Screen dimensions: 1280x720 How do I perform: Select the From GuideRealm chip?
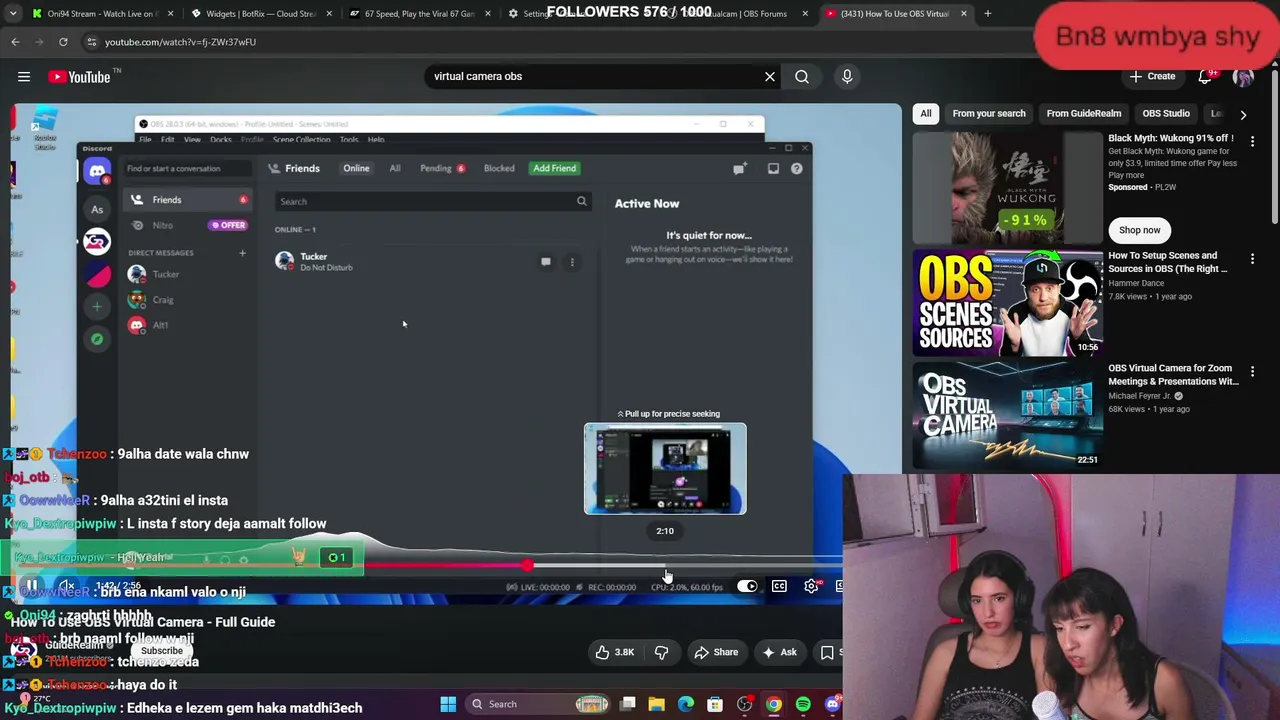[1084, 114]
